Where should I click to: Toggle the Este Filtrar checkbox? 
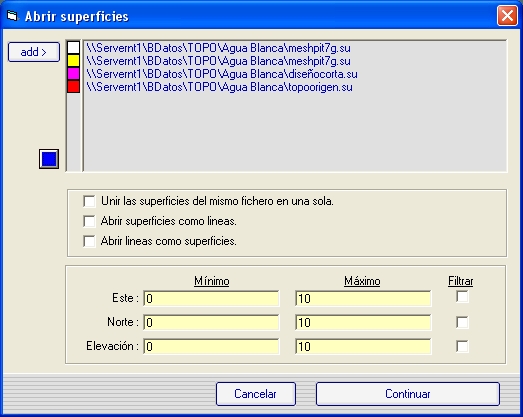point(462,297)
